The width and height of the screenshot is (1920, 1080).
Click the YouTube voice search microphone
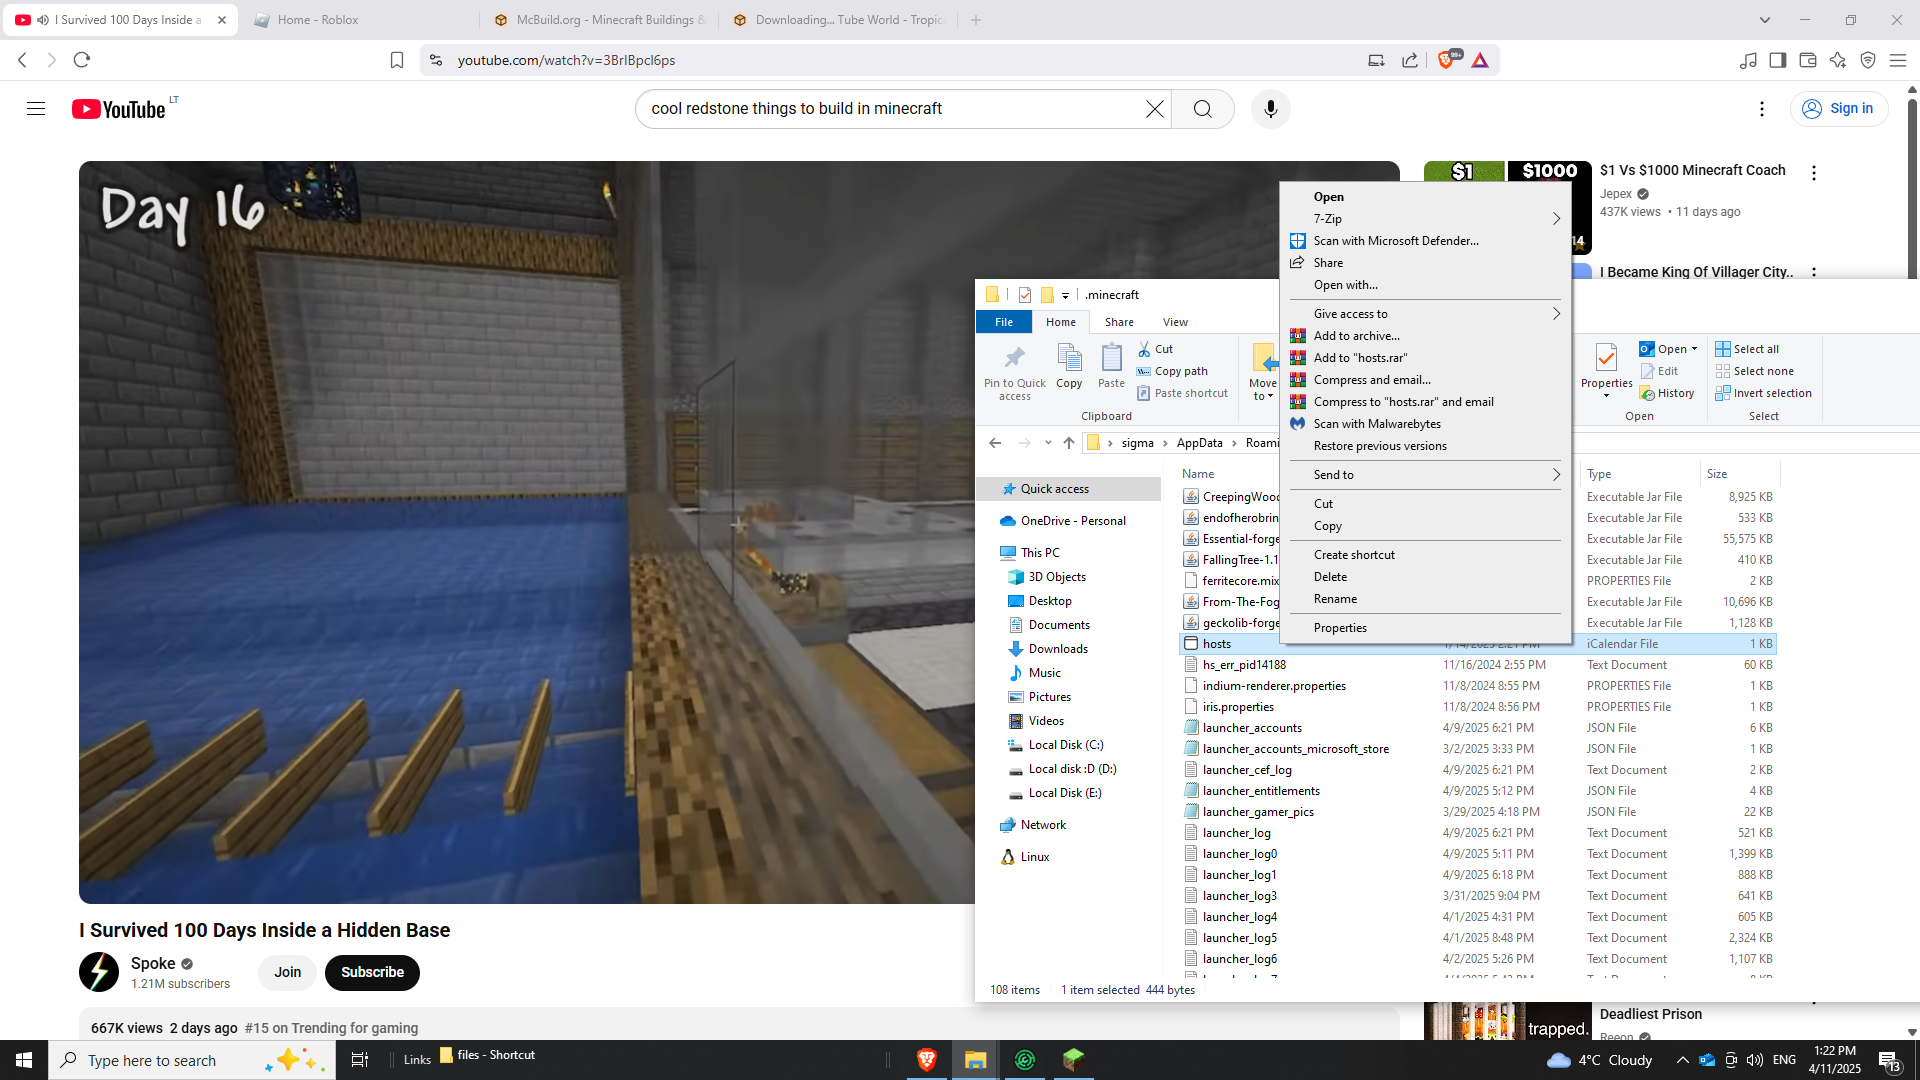1270,109
